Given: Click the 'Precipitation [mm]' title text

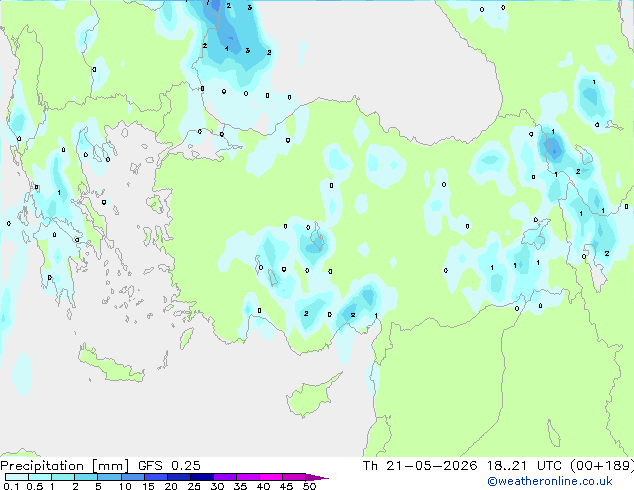Looking at the screenshot, I should click(x=64, y=466).
